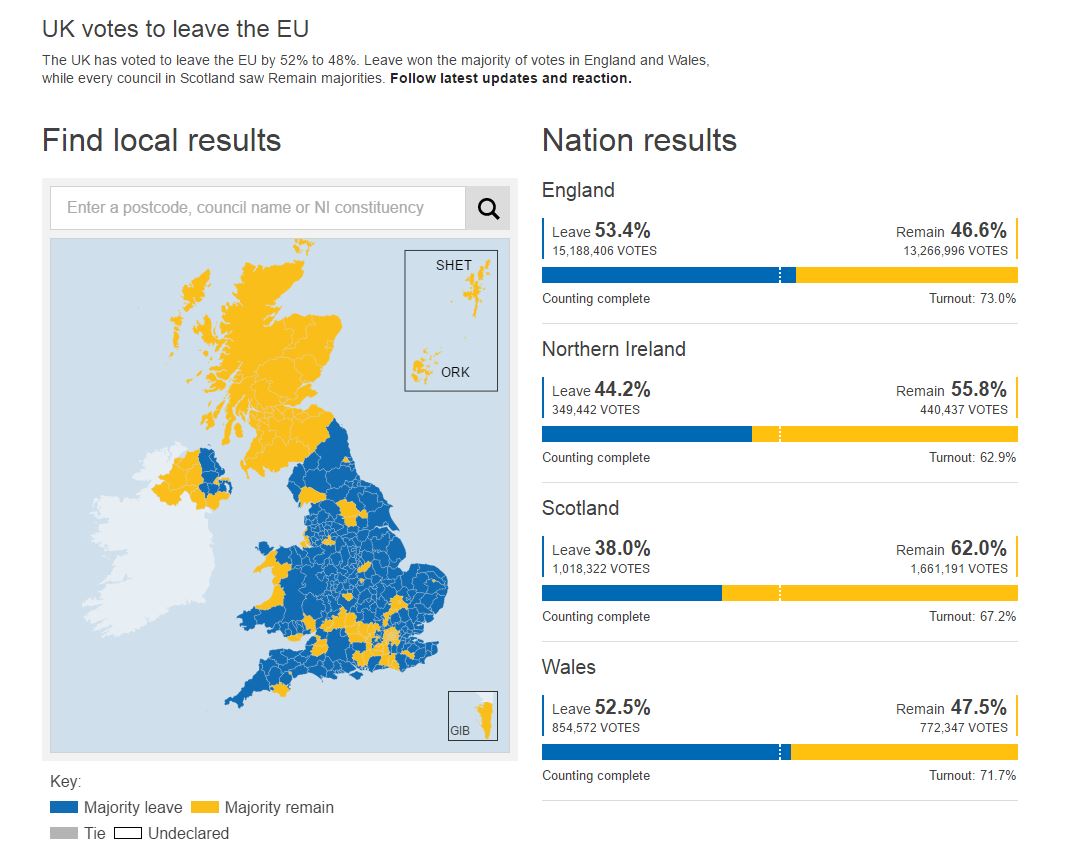Collapse the Wales nation results section
The height and width of the screenshot is (859, 1072).
(569, 667)
